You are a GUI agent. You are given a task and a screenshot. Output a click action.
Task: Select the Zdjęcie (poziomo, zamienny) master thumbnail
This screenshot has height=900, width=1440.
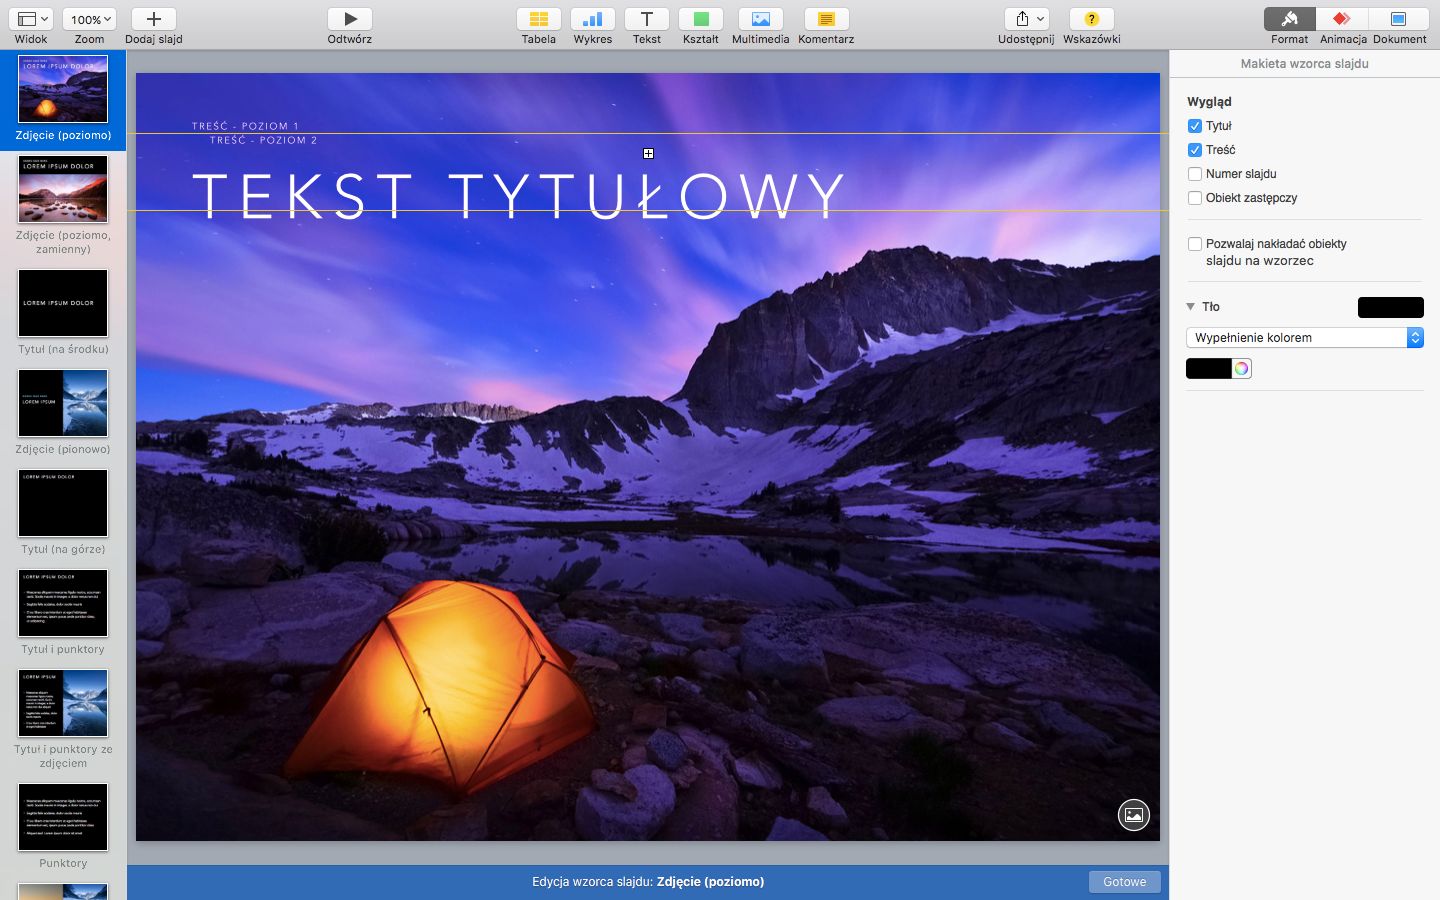point(63,190)
